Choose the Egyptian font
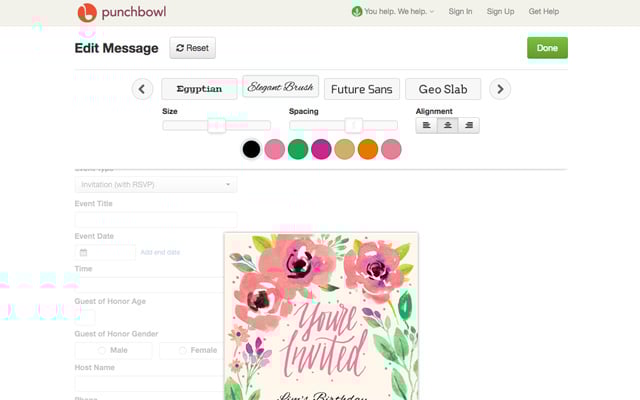Screen dimensions: 640x400 coord(199,89)
